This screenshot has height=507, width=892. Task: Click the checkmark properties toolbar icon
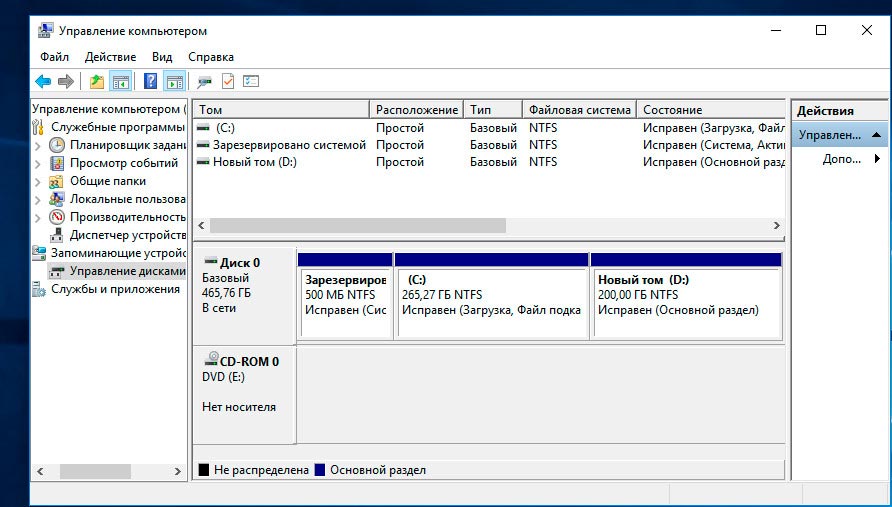tap(228, 82)
